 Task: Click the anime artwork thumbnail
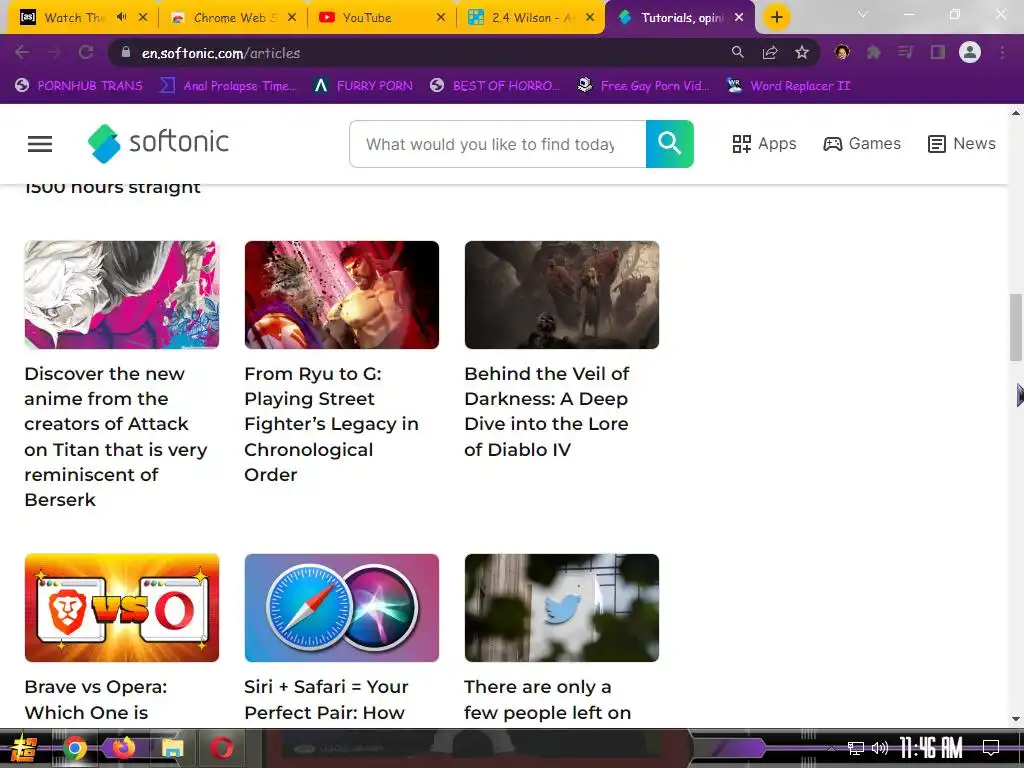pyautogui.click(x=121, y=295)
